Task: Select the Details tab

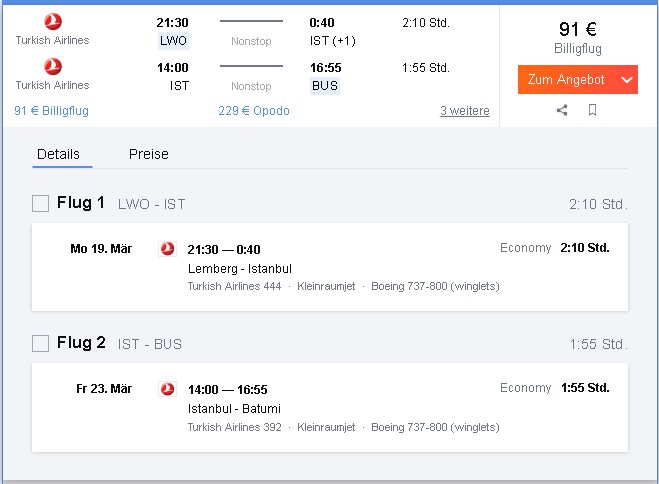Action: coord(58,154)
